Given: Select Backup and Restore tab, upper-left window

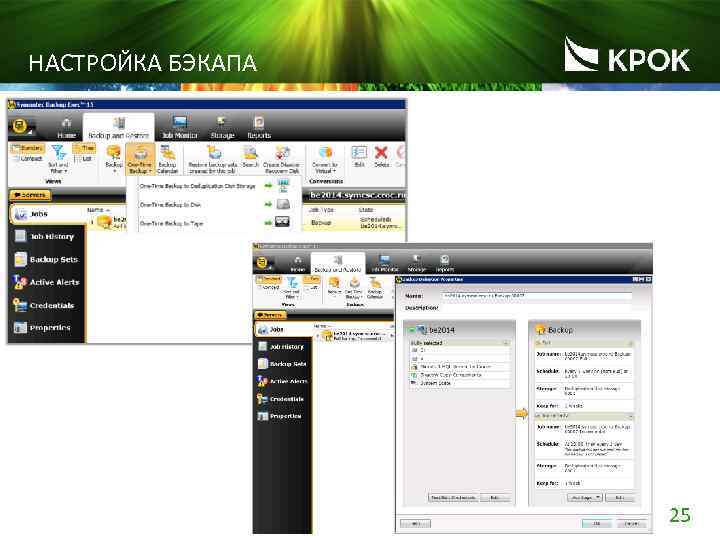Looking at the screenshot, I should (x=118, y=129).
